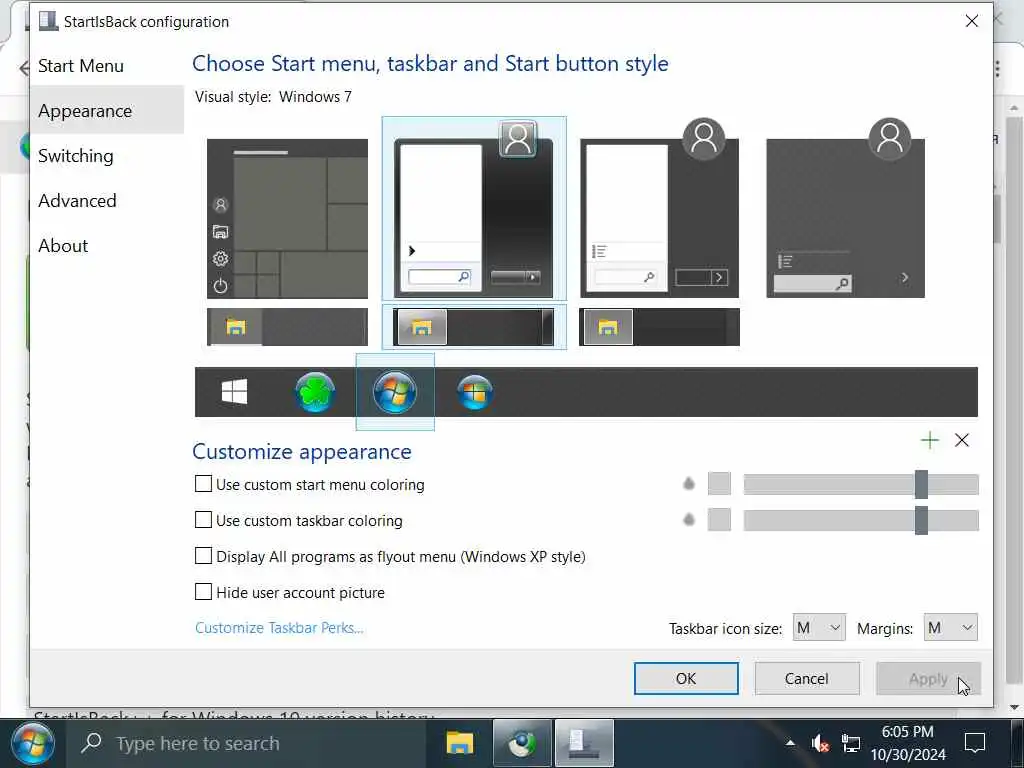Click the taskbar search box
This screenshot has height=768, width=1024.
point(246,743)
